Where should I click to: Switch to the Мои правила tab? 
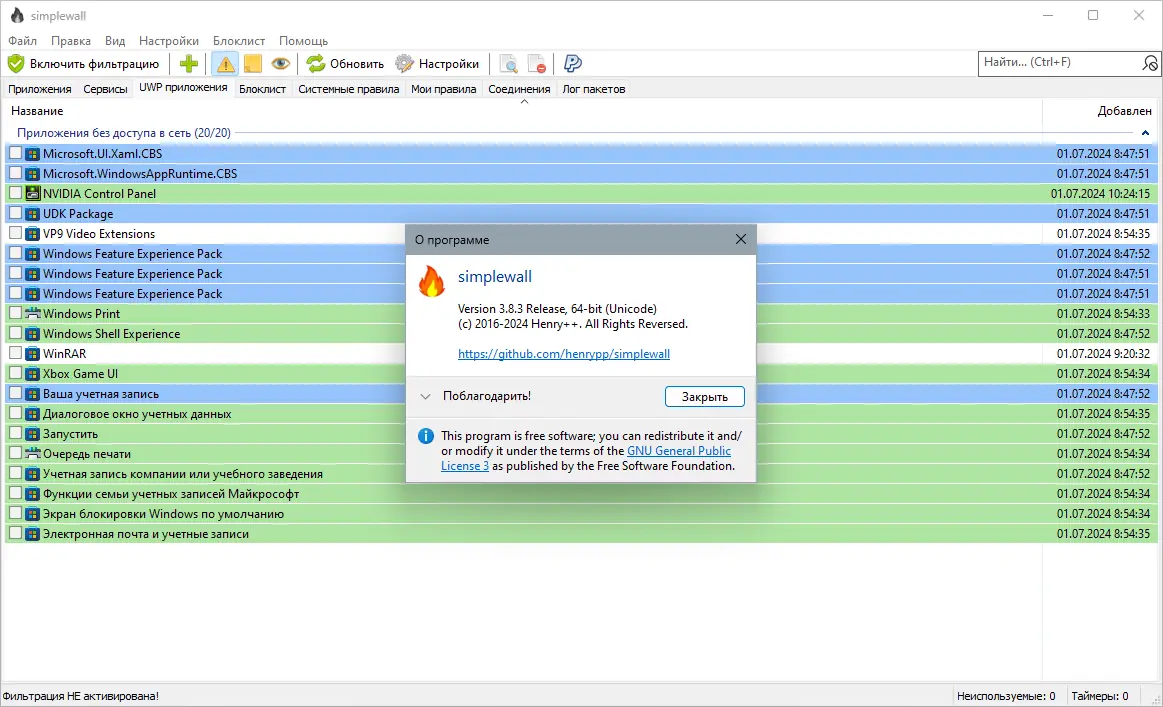[444, 89]
